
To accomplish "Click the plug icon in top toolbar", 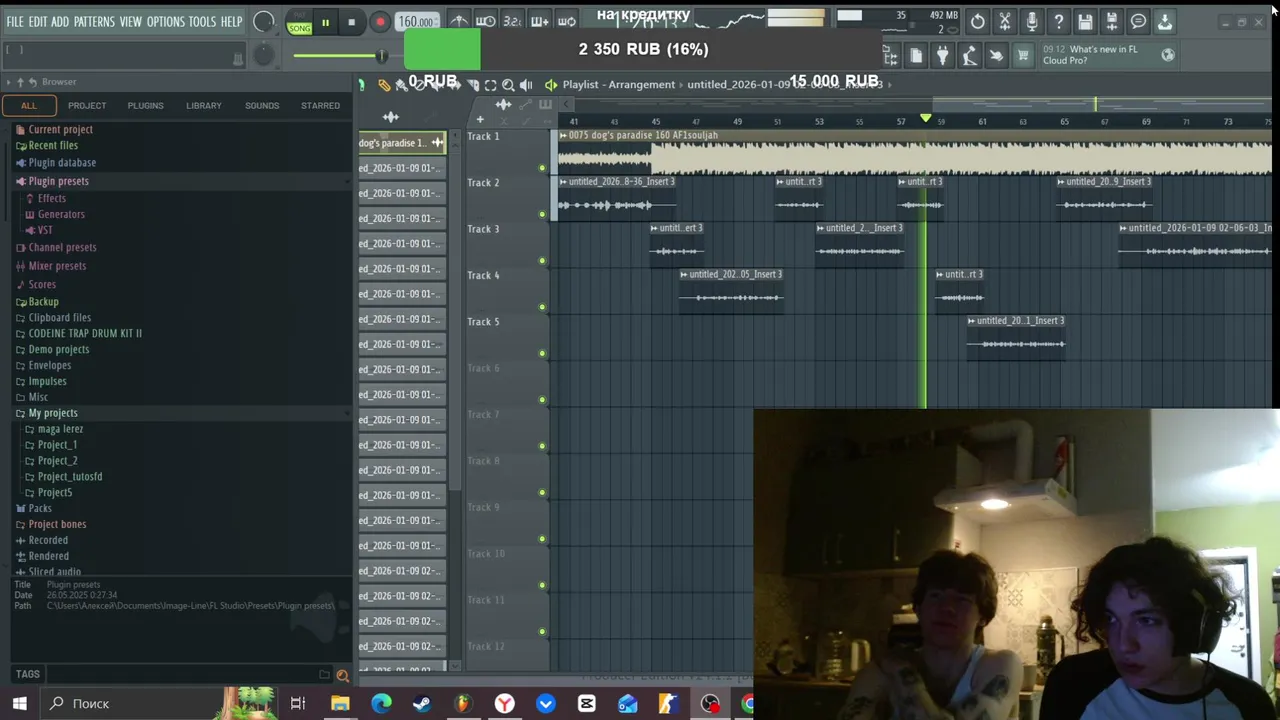I will 942,56.
